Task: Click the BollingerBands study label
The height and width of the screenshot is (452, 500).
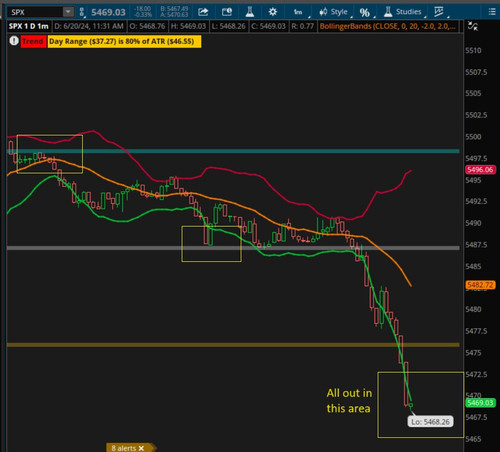Action: pos(388,26)
